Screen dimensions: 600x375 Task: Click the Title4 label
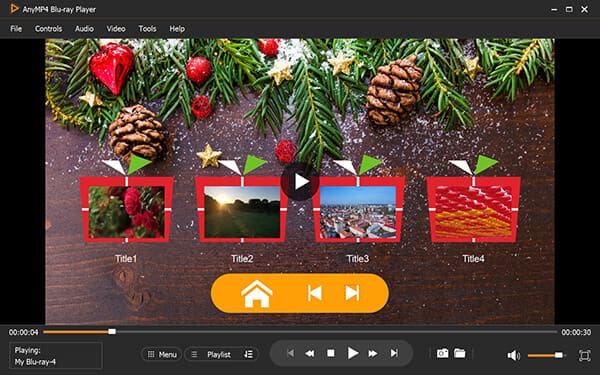[x=473, y=259]
